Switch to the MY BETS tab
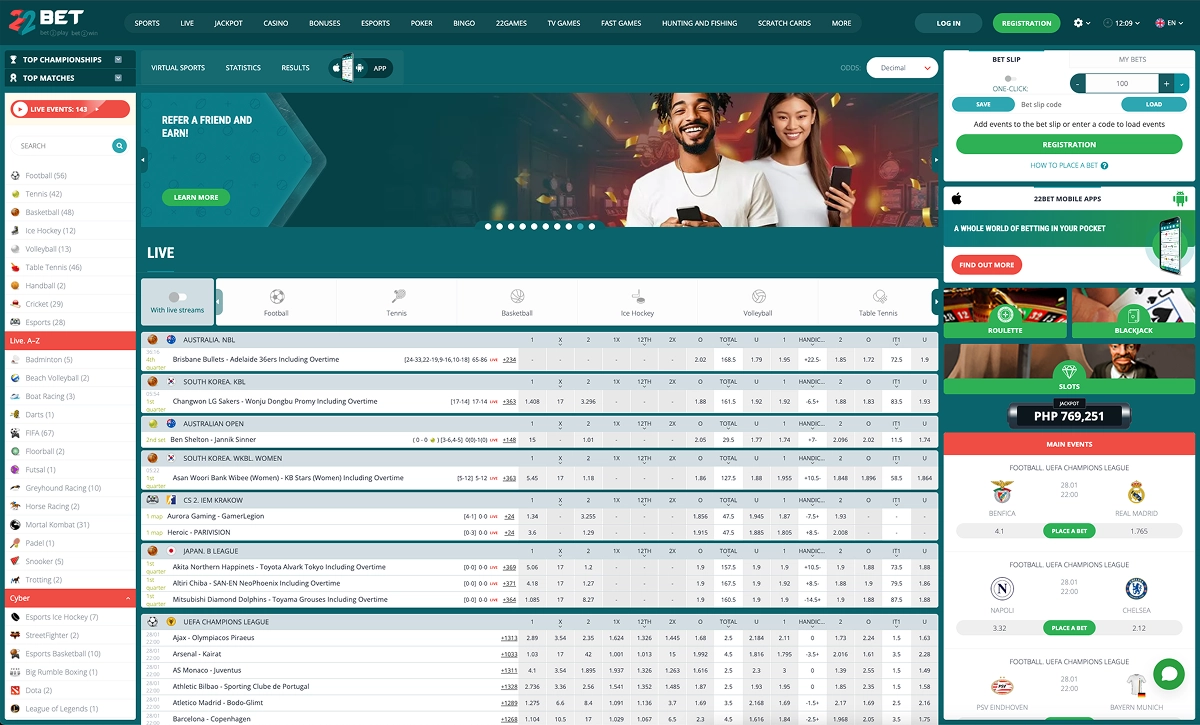This screenshot has width=1200, height=725. point(1133,59)
